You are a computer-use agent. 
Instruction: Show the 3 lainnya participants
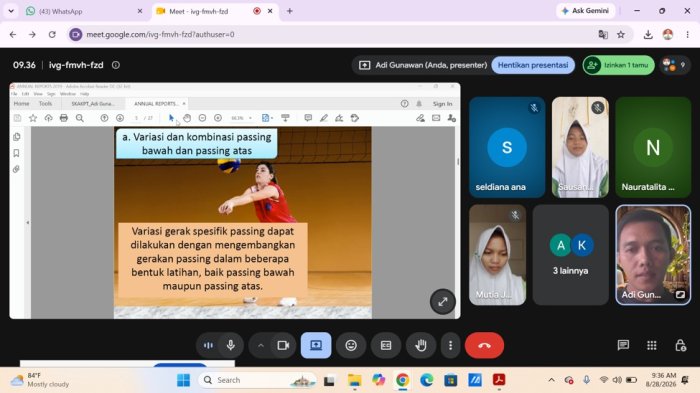[571, 255]
